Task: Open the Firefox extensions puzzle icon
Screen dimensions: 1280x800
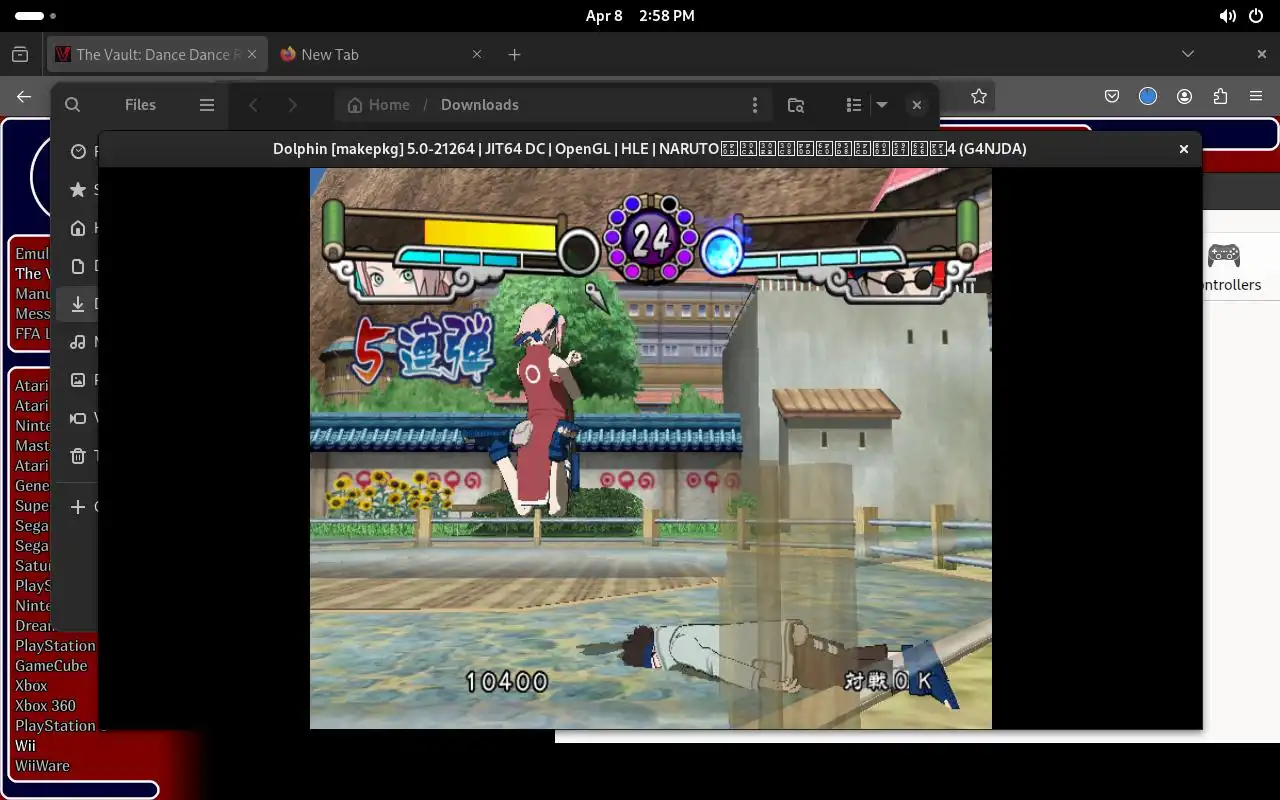Action: click(x=1220, y=96)
